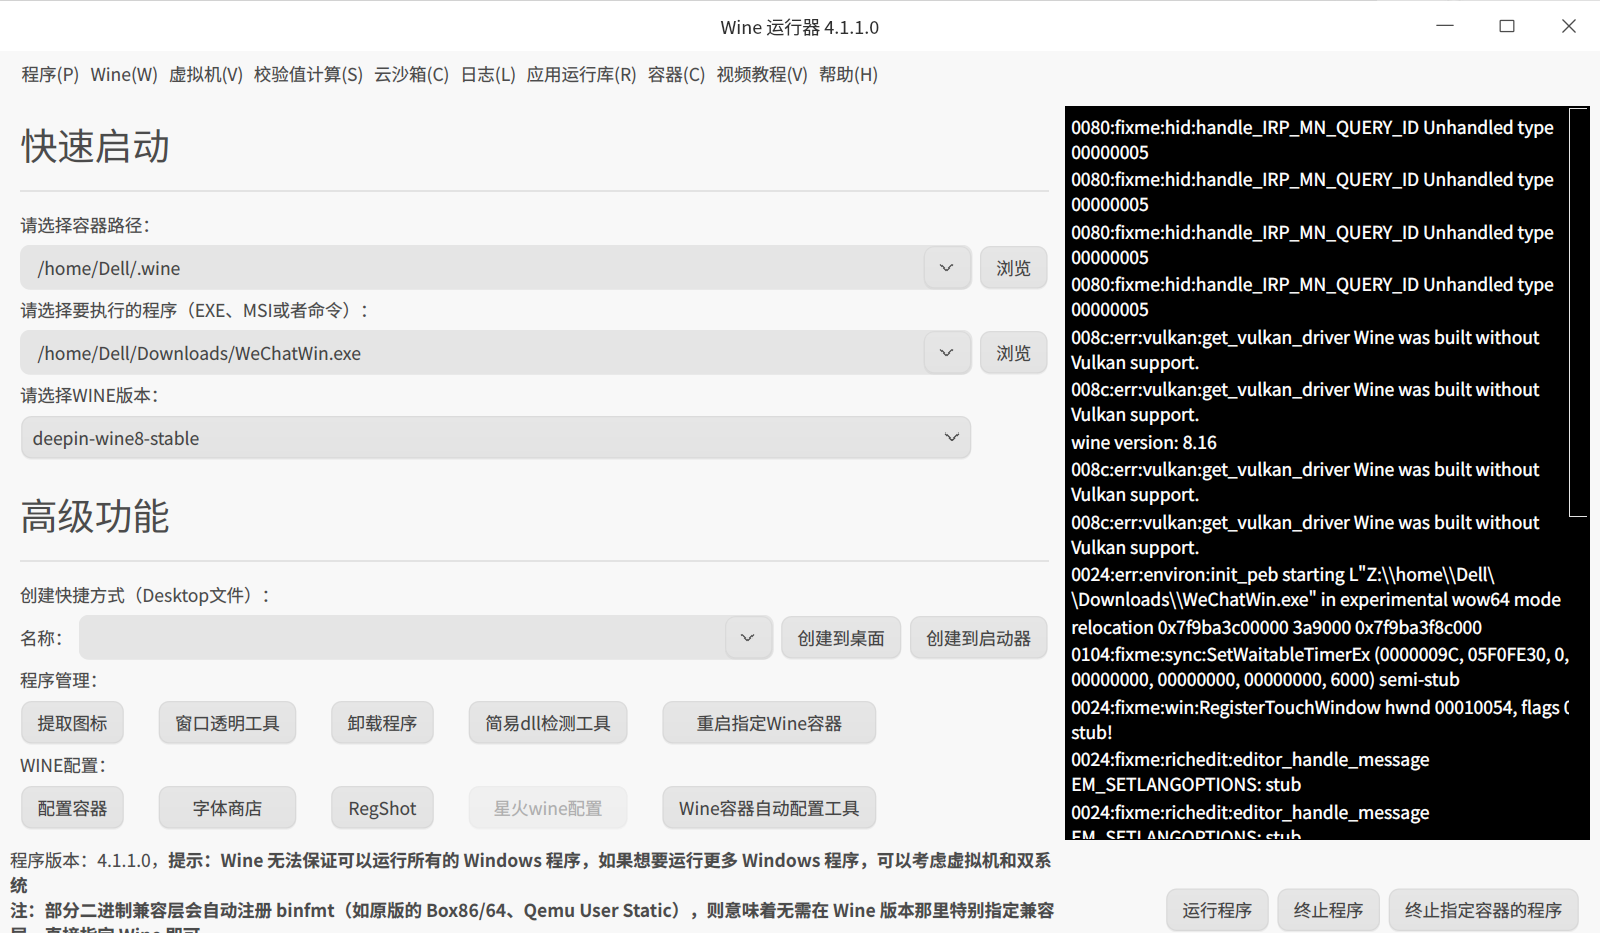Open the 日志(L) menu

click(x=488, y=75)
